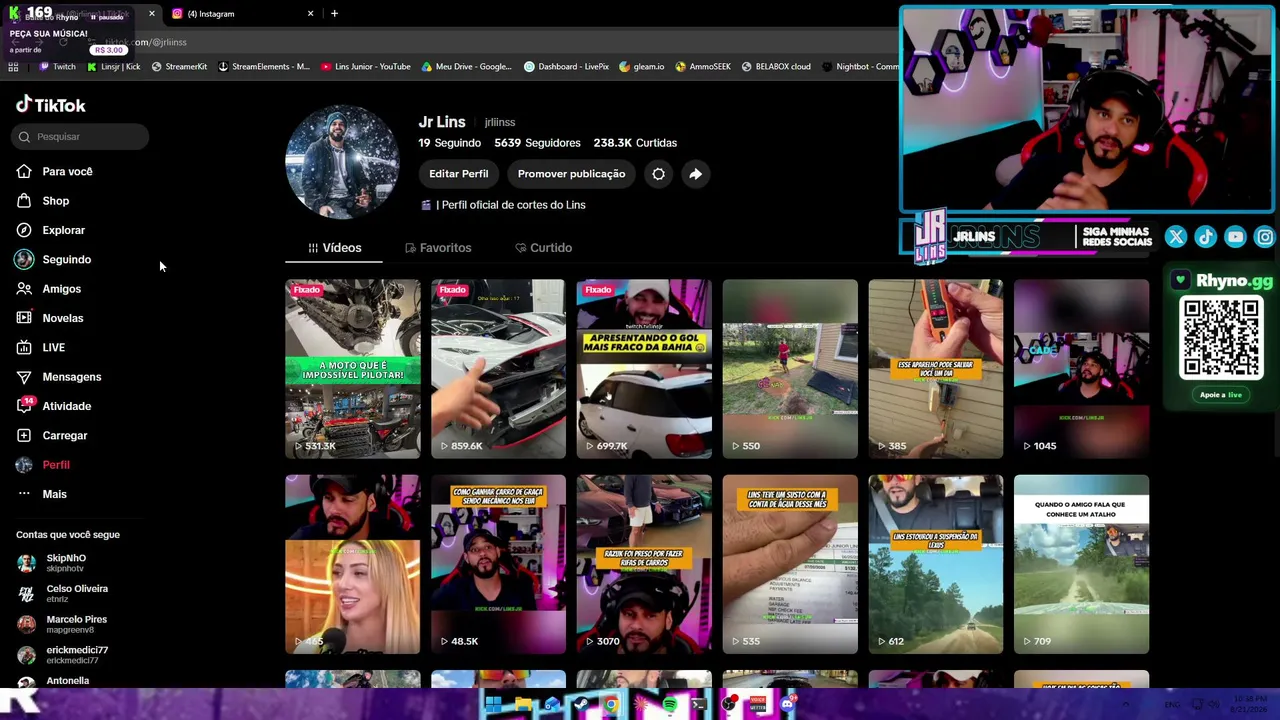Open Novelas in the sidebar
The height and width of the screenshot is (720, 1280).
point(50,318)
